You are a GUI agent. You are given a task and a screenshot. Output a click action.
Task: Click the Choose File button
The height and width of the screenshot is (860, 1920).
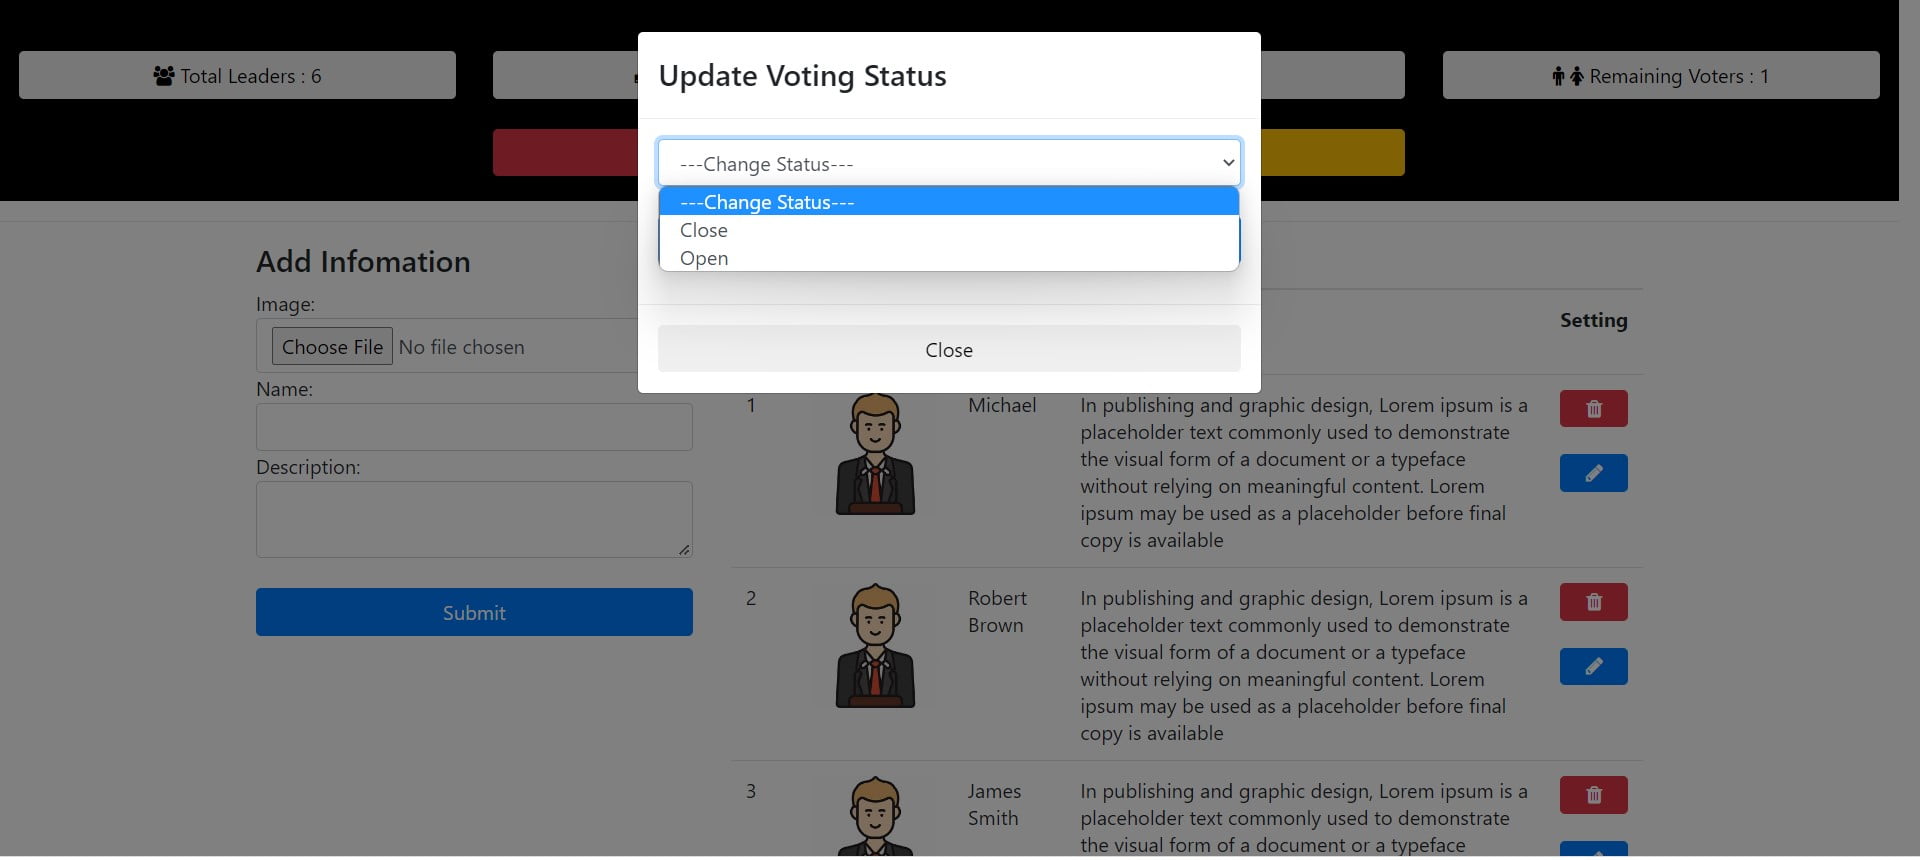(x=332, y=347)
